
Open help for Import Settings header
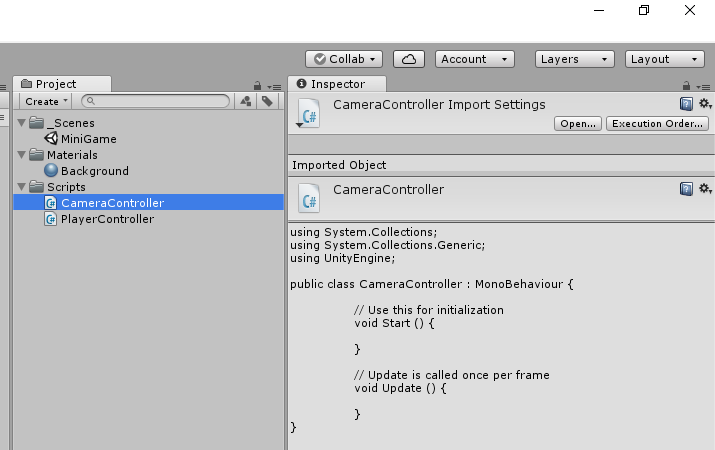pos(686,104)
